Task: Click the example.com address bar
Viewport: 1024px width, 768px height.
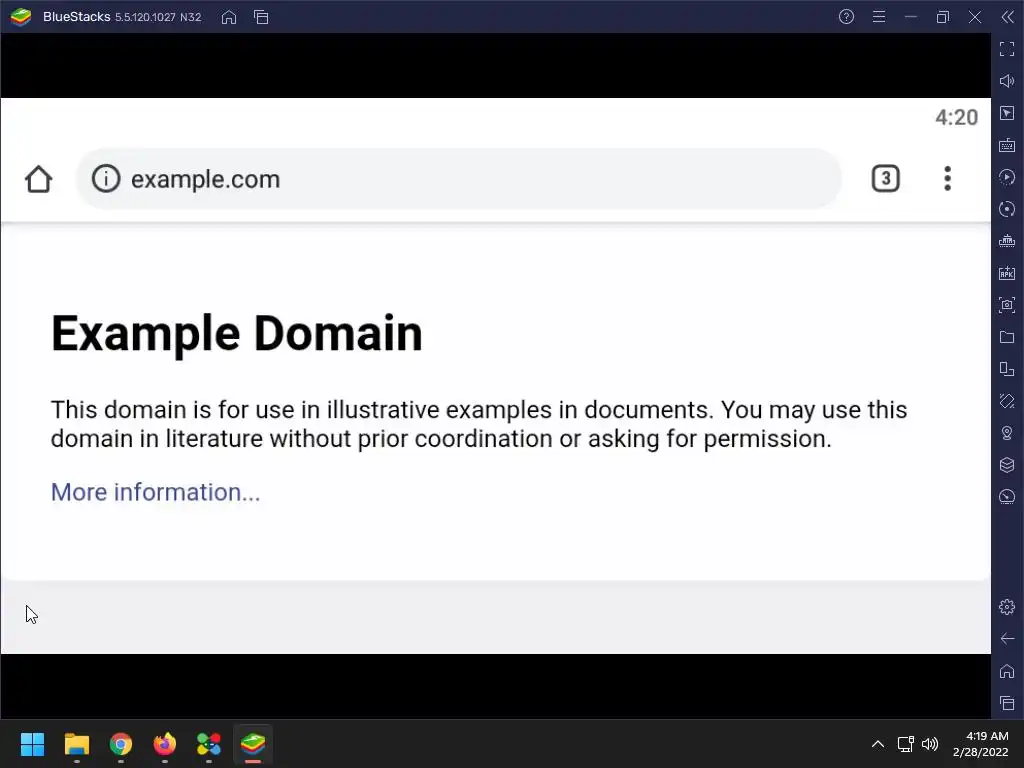Action: click(x=458, y=179)
